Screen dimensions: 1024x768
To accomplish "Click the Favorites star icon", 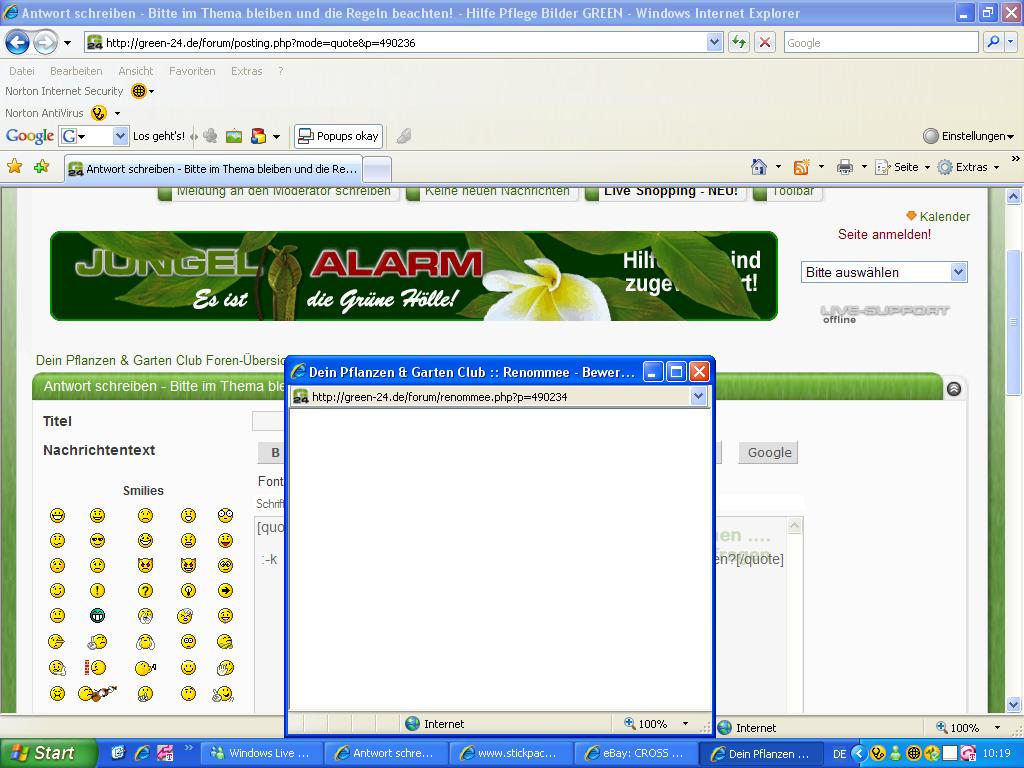I will [x=15, y=167].
